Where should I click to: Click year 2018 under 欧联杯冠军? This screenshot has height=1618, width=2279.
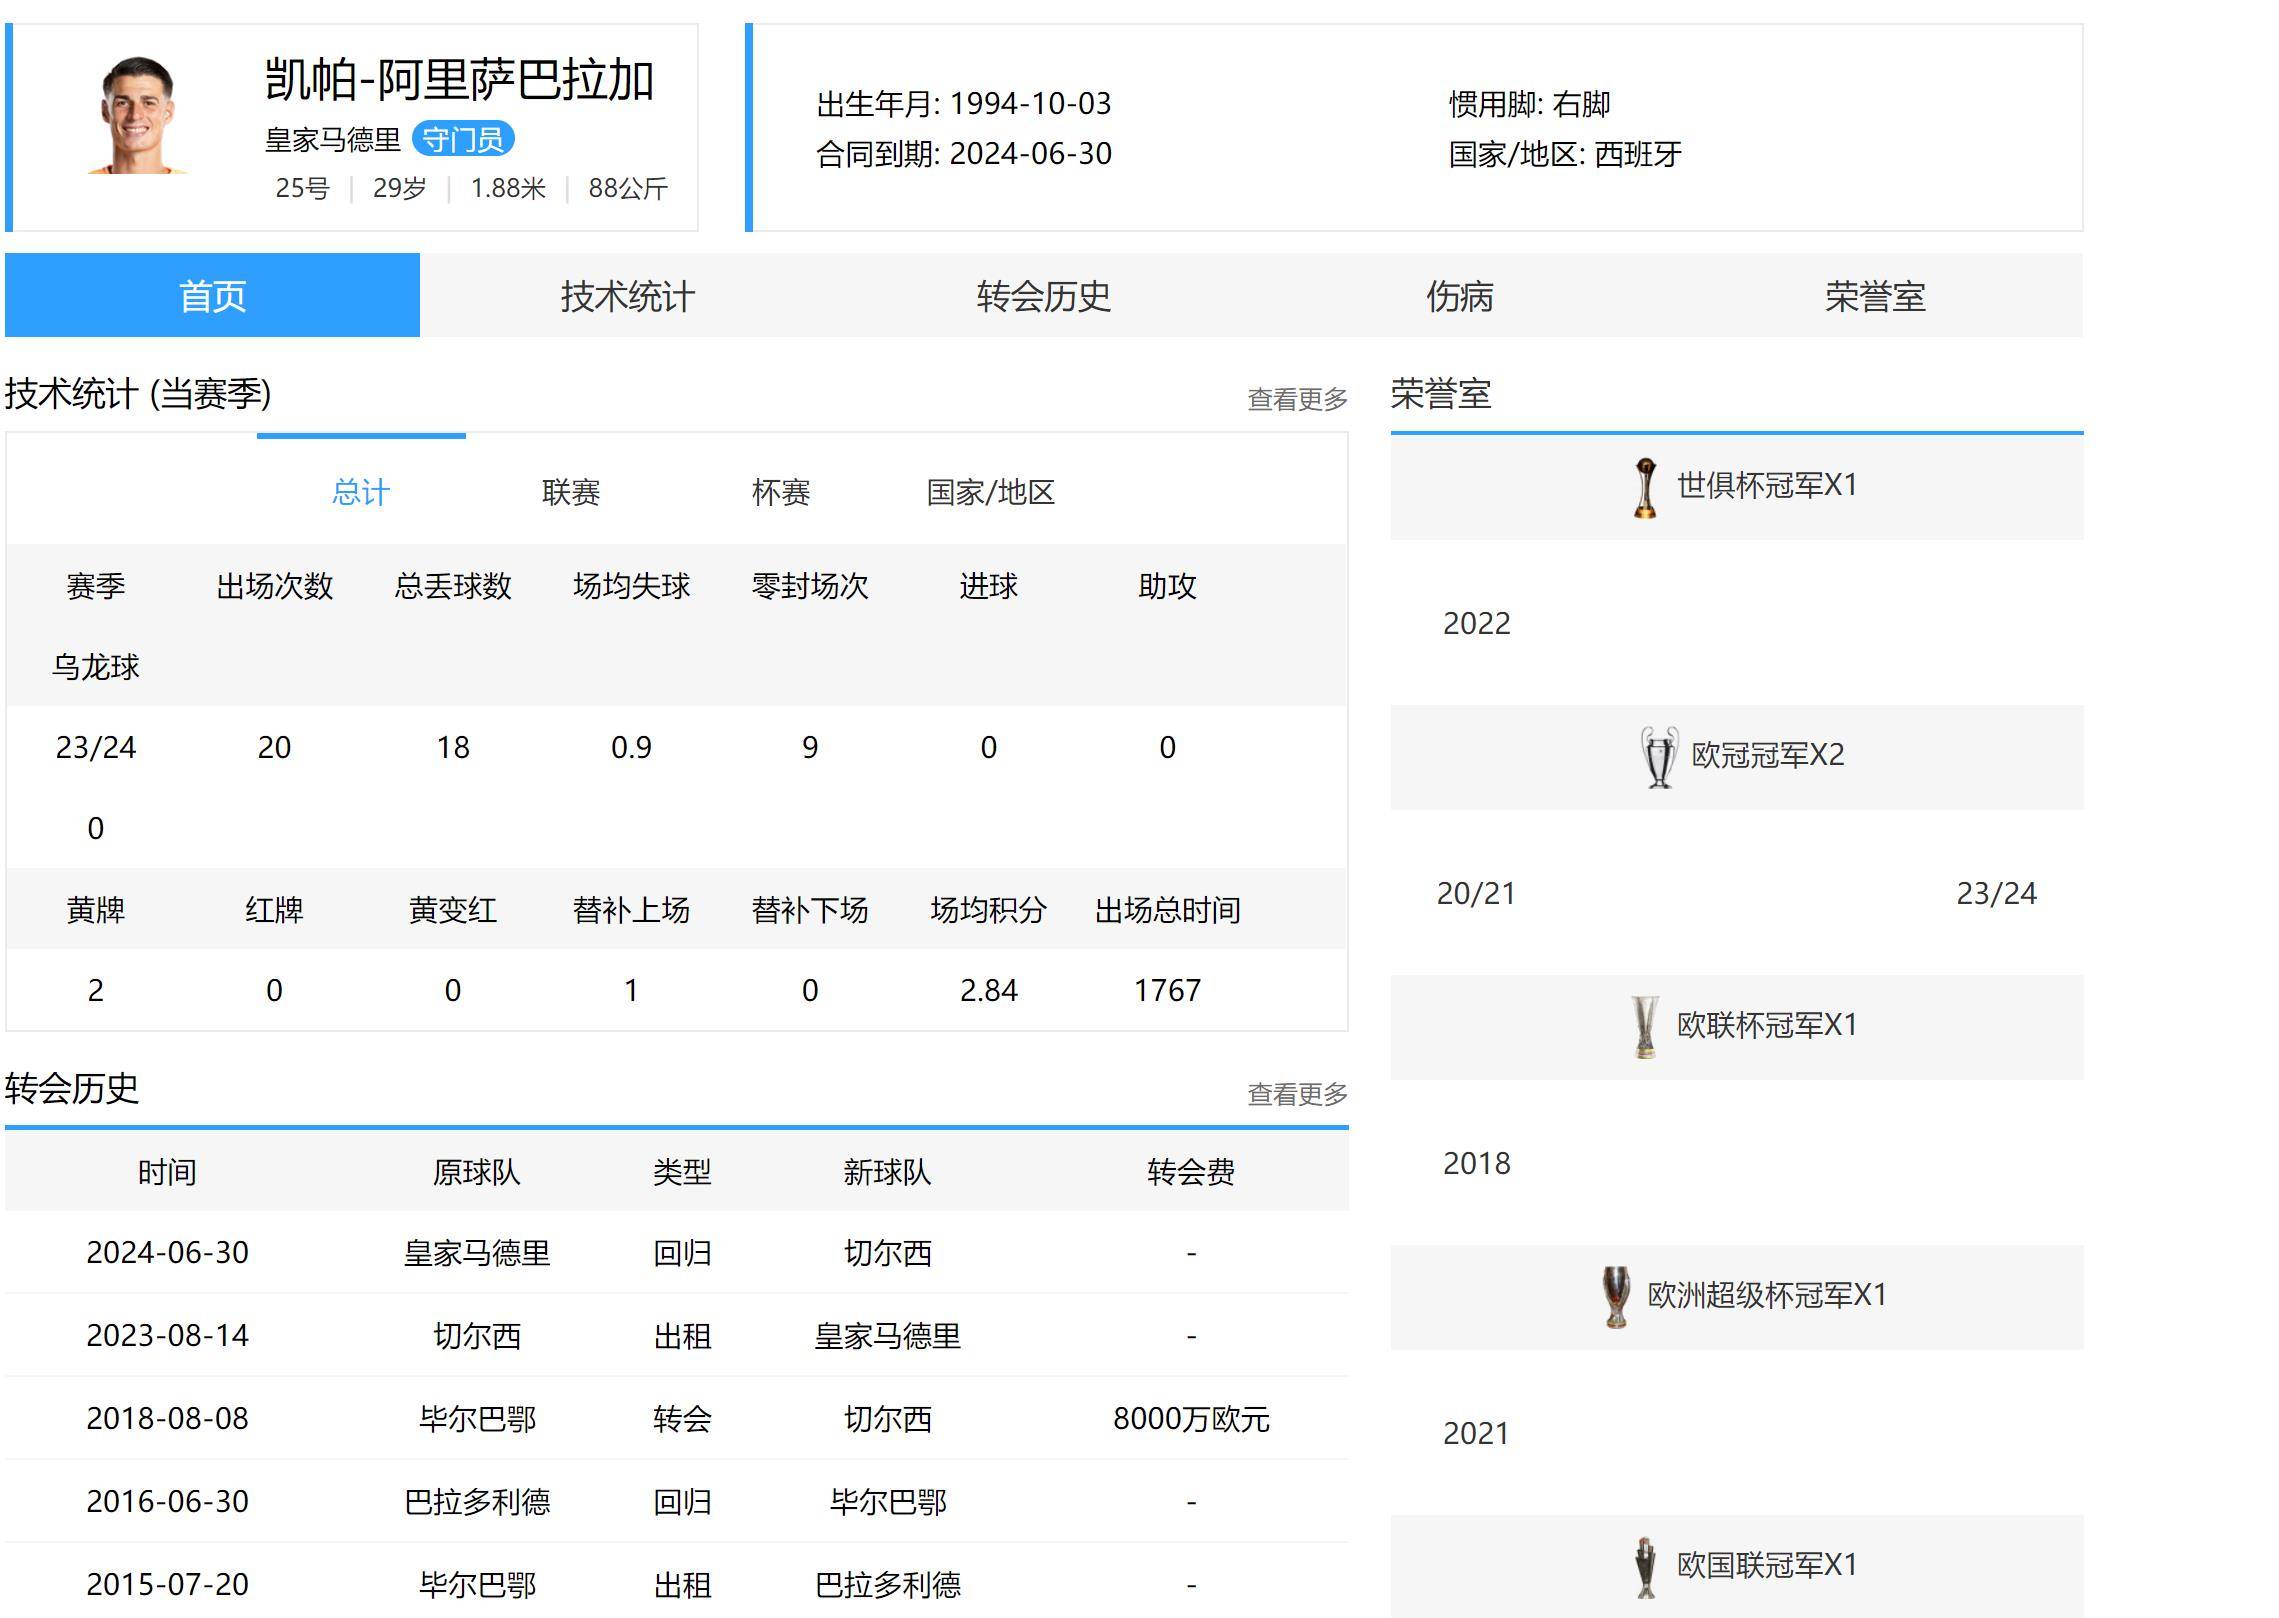tap(1477, 1163)
